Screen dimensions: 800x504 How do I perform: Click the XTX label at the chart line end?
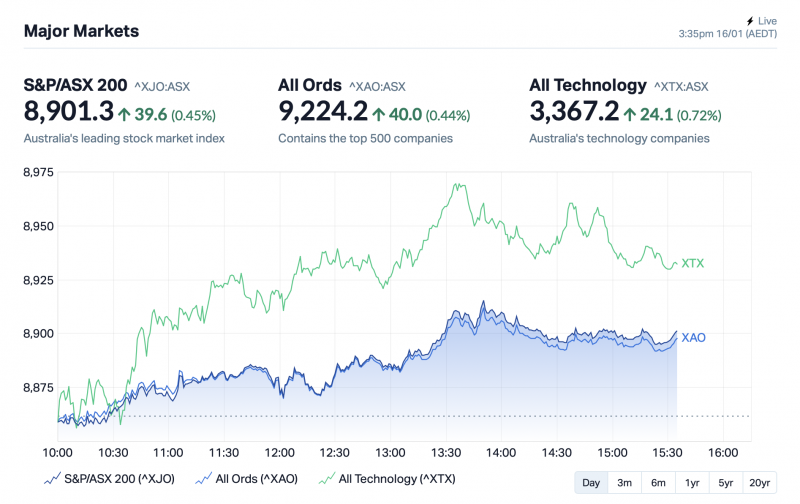[692, 264]
